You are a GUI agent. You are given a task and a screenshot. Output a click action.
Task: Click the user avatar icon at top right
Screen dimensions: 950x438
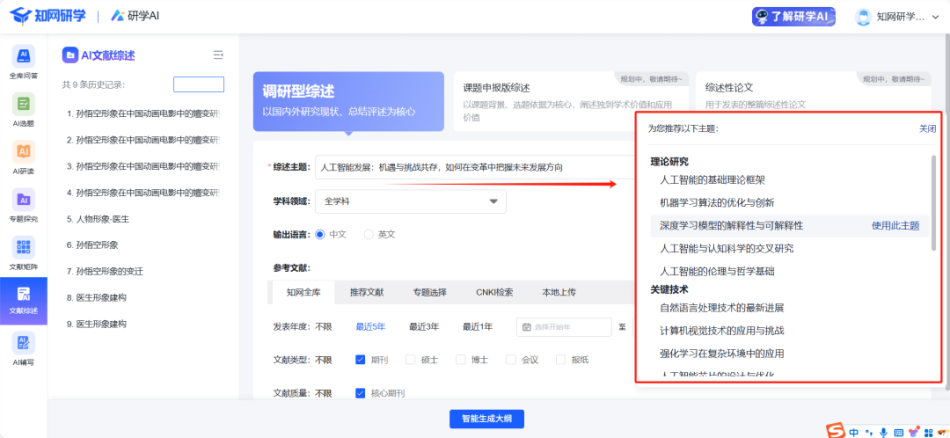pos(864,17)
